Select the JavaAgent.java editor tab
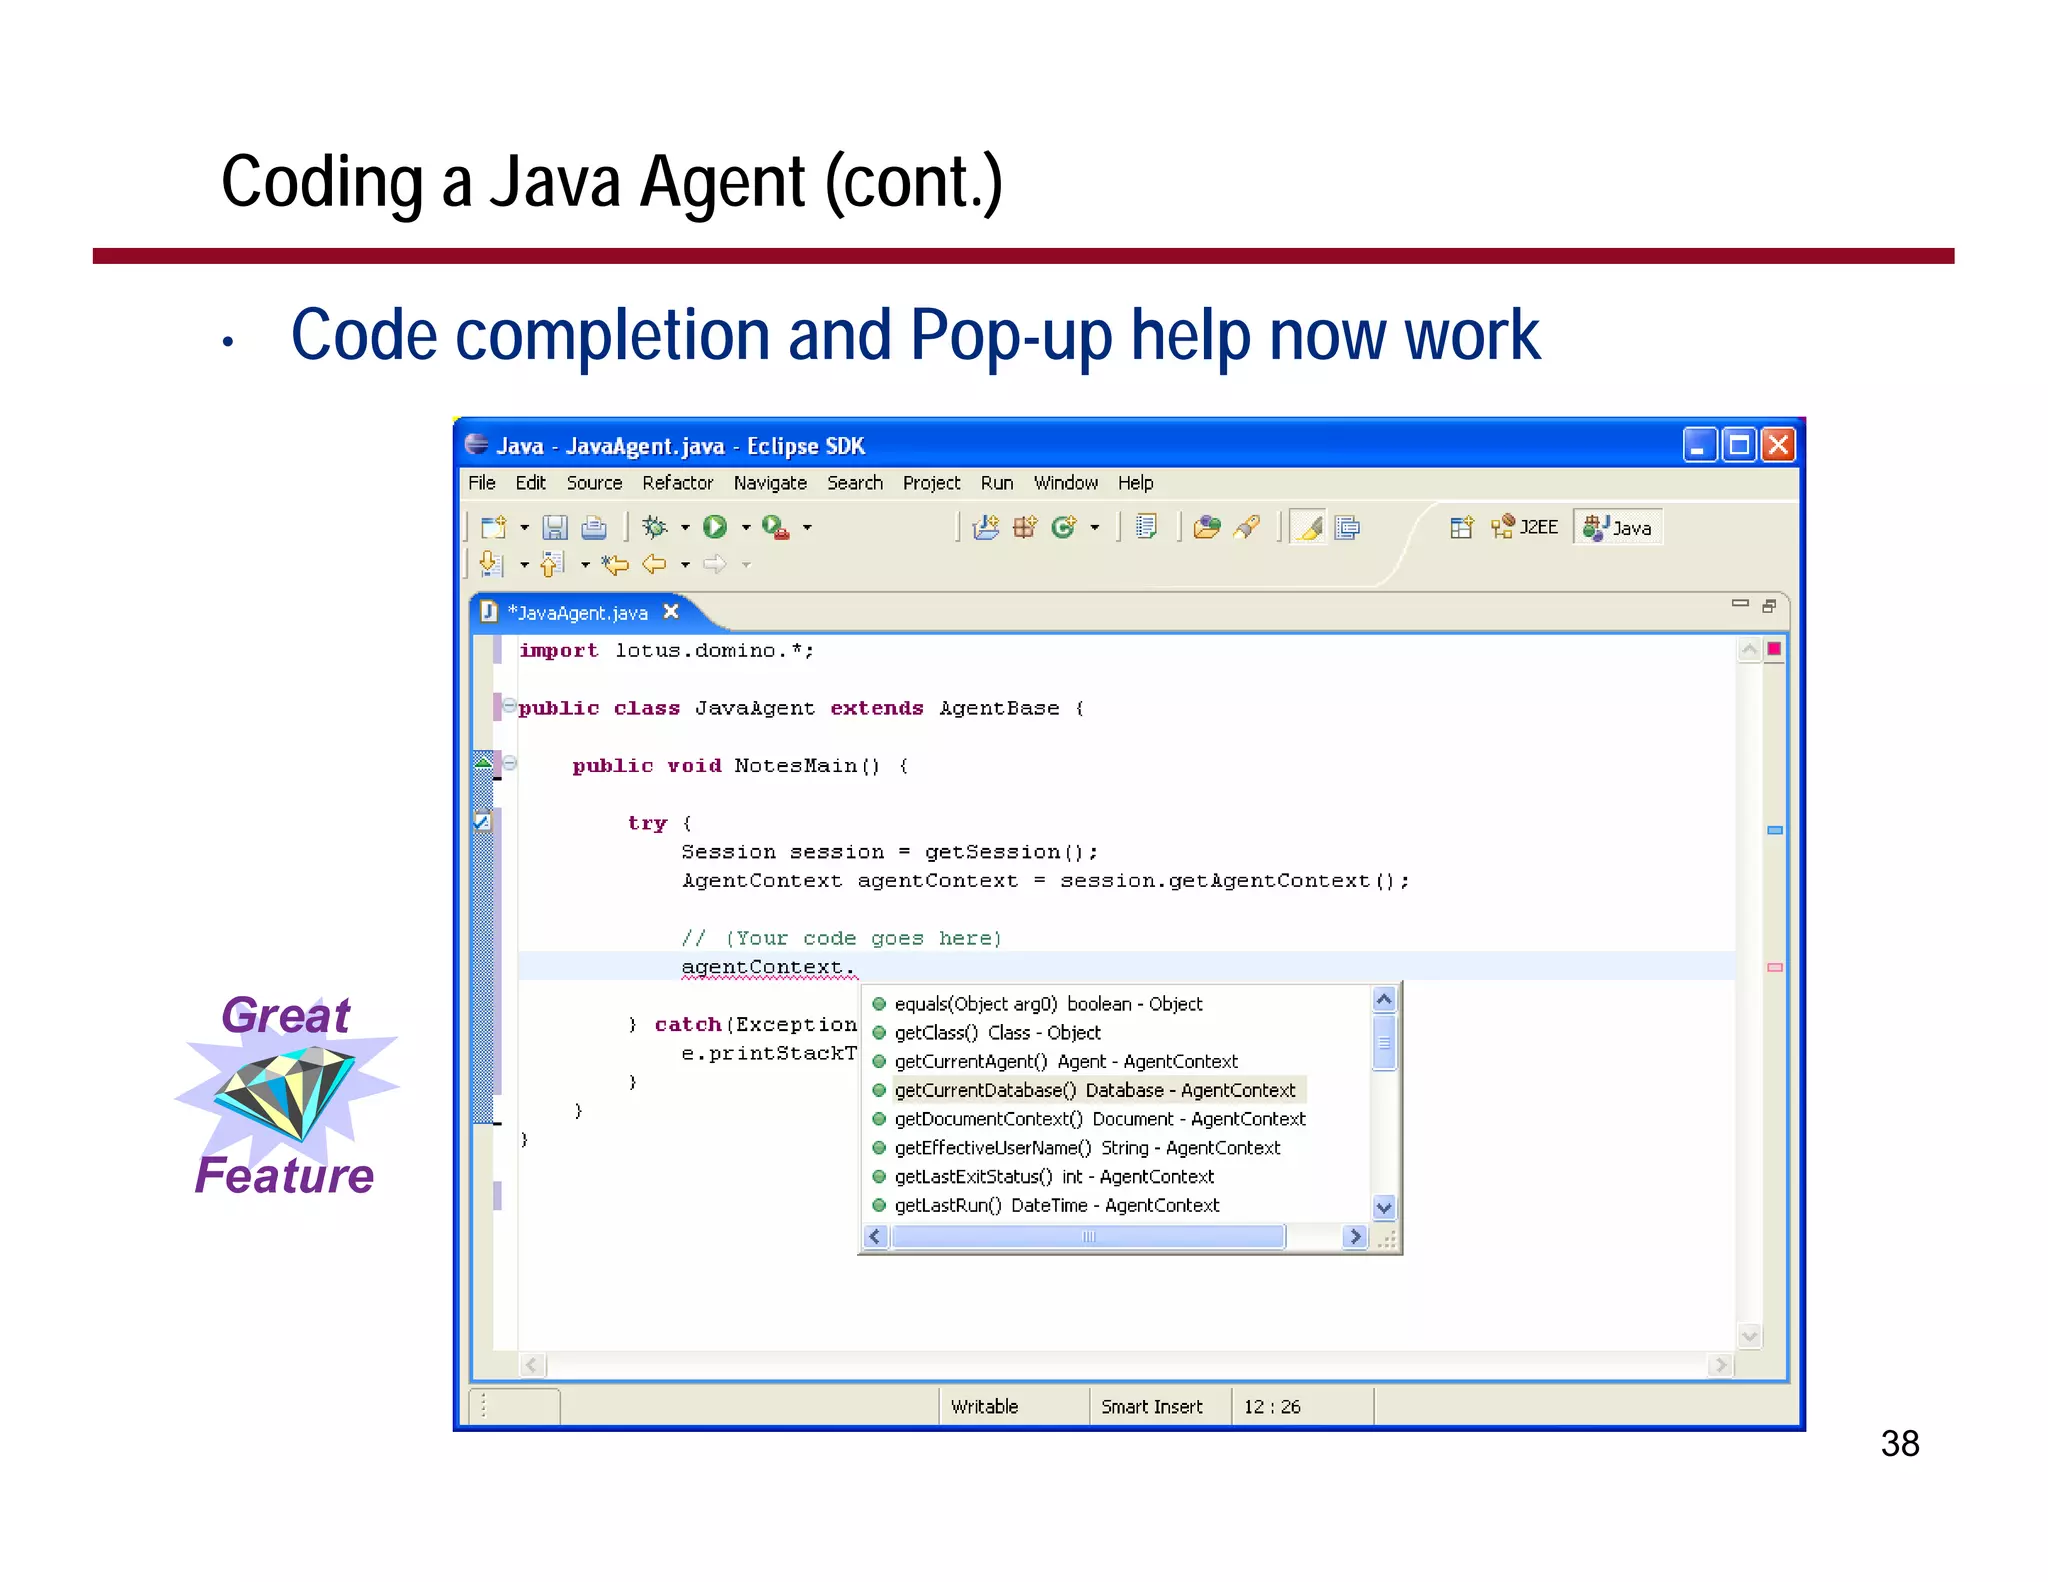The width and height of the screenshot is (2048, 1582). click(x=578, y=613)
